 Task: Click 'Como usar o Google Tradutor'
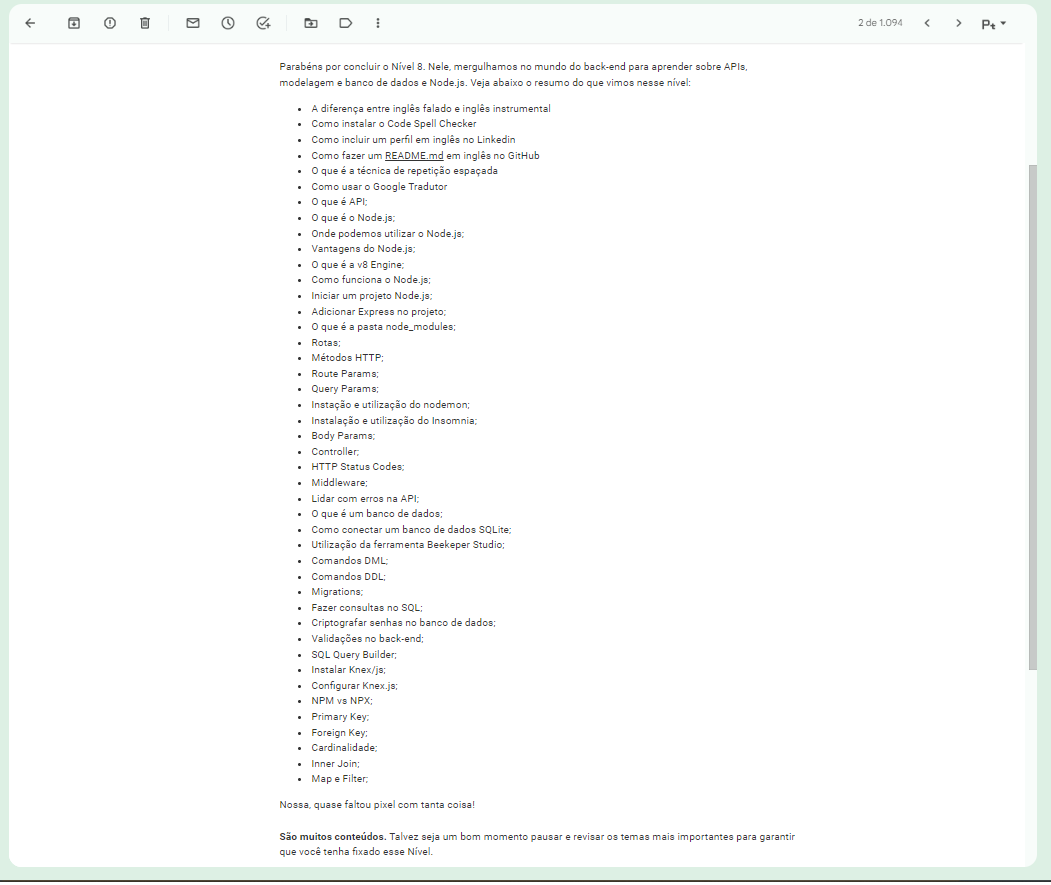click(x=379, y=187)
